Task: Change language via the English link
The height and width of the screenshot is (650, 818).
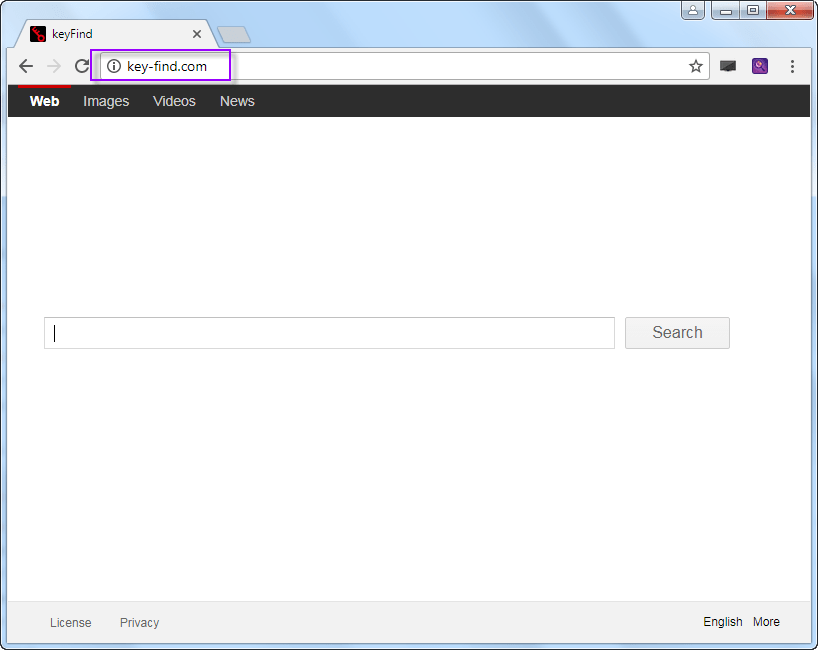Action: click(723, 622)
